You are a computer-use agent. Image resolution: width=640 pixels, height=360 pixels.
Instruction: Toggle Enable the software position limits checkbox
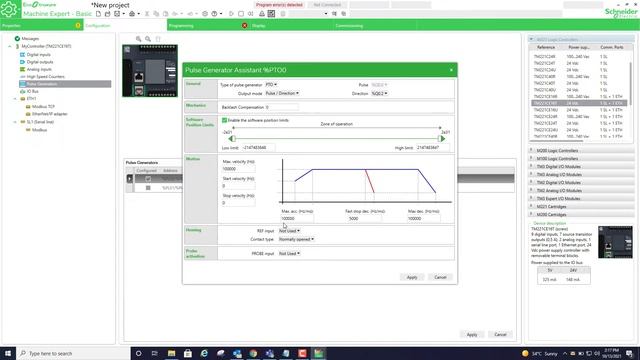coord(224,120)
